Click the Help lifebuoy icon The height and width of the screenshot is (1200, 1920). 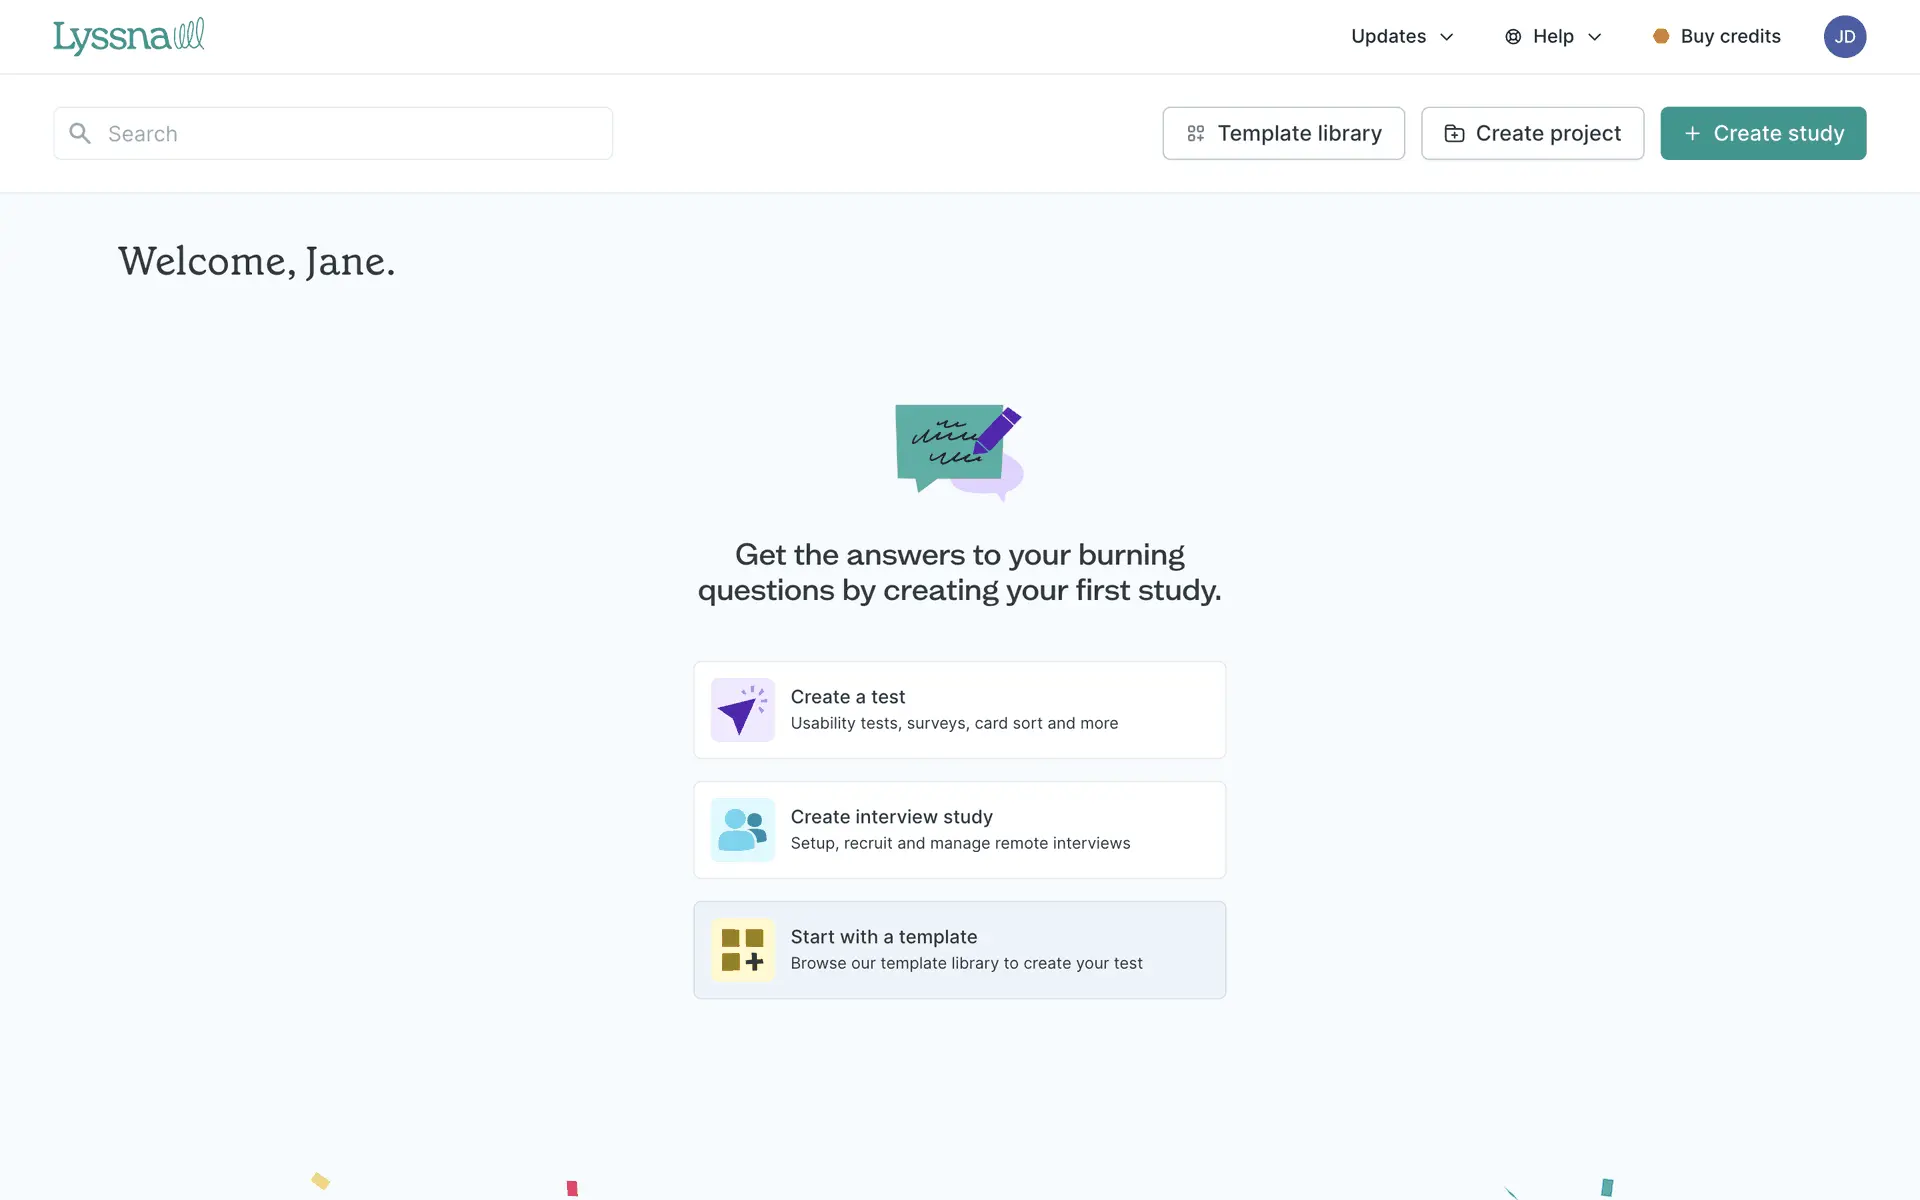click(1513, 36)
